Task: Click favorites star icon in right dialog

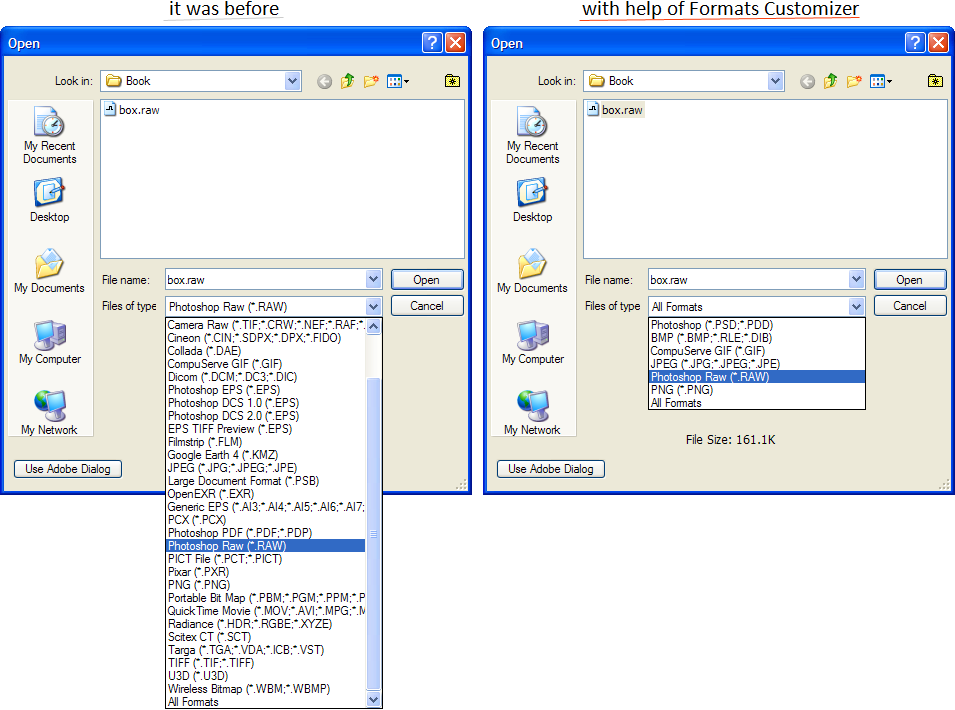Action: pos(935,81)
